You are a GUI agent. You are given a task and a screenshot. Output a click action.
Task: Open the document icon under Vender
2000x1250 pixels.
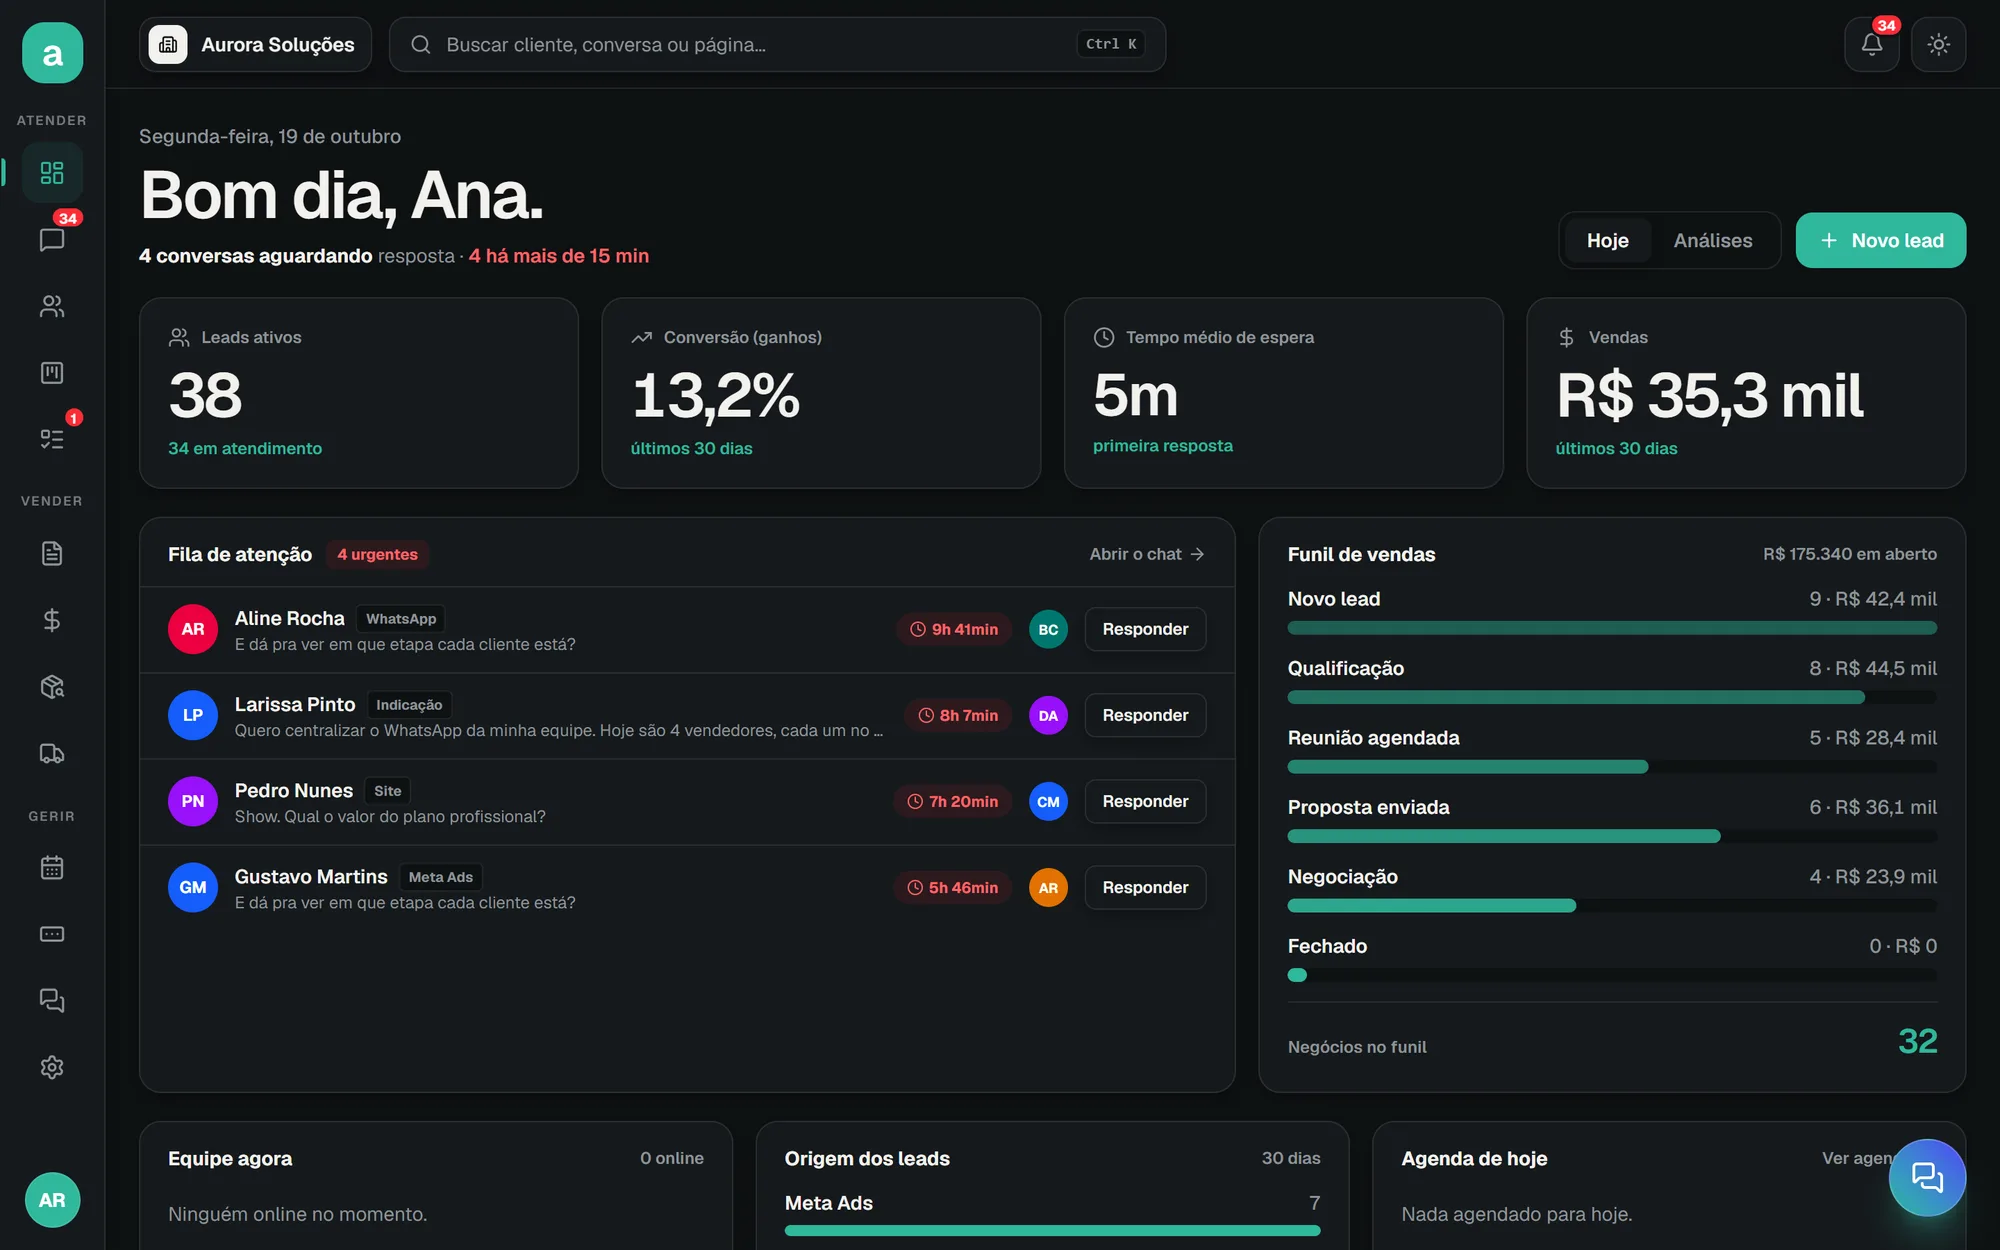(52, 553)
